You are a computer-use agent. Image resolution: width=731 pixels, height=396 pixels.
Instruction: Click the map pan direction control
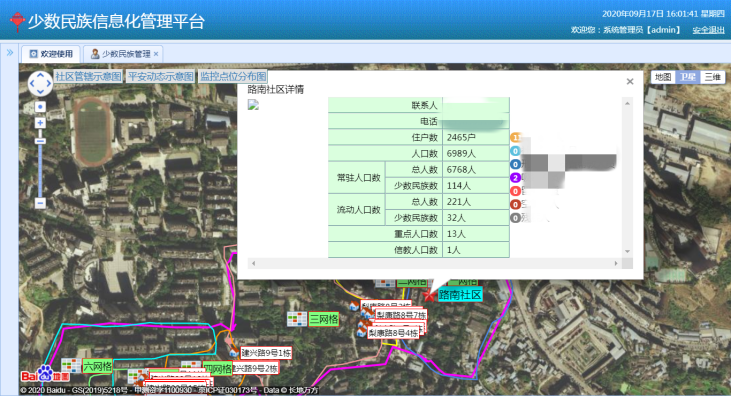pos(40,83)
